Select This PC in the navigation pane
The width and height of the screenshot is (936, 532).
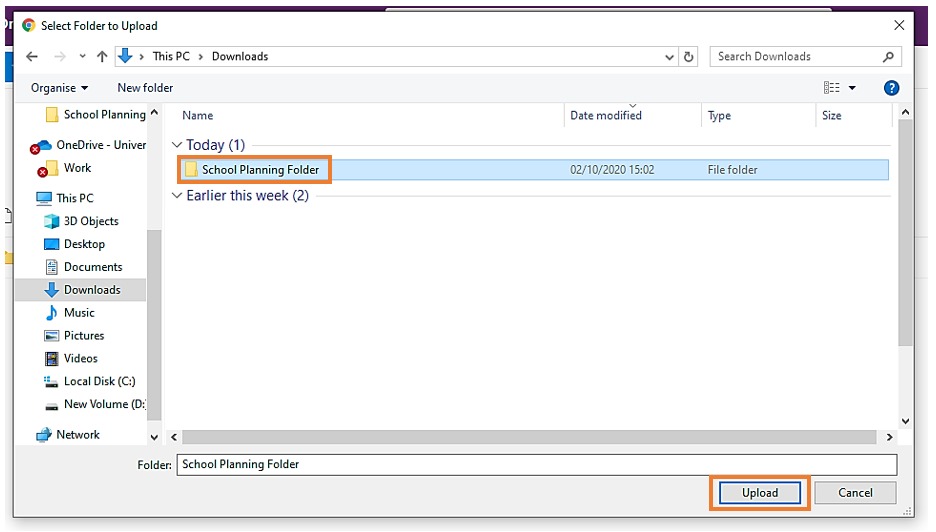75,198
